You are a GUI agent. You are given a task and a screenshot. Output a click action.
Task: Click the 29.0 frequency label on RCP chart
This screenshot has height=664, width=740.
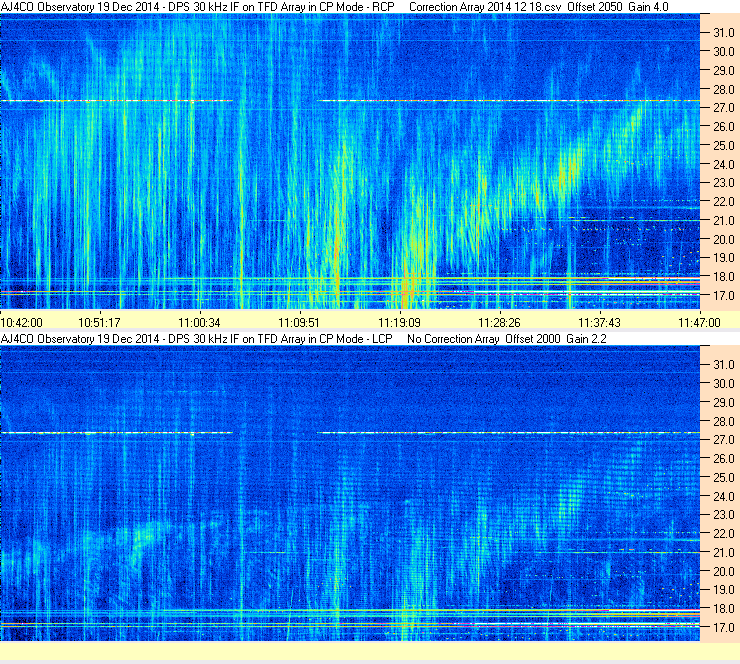723,71
